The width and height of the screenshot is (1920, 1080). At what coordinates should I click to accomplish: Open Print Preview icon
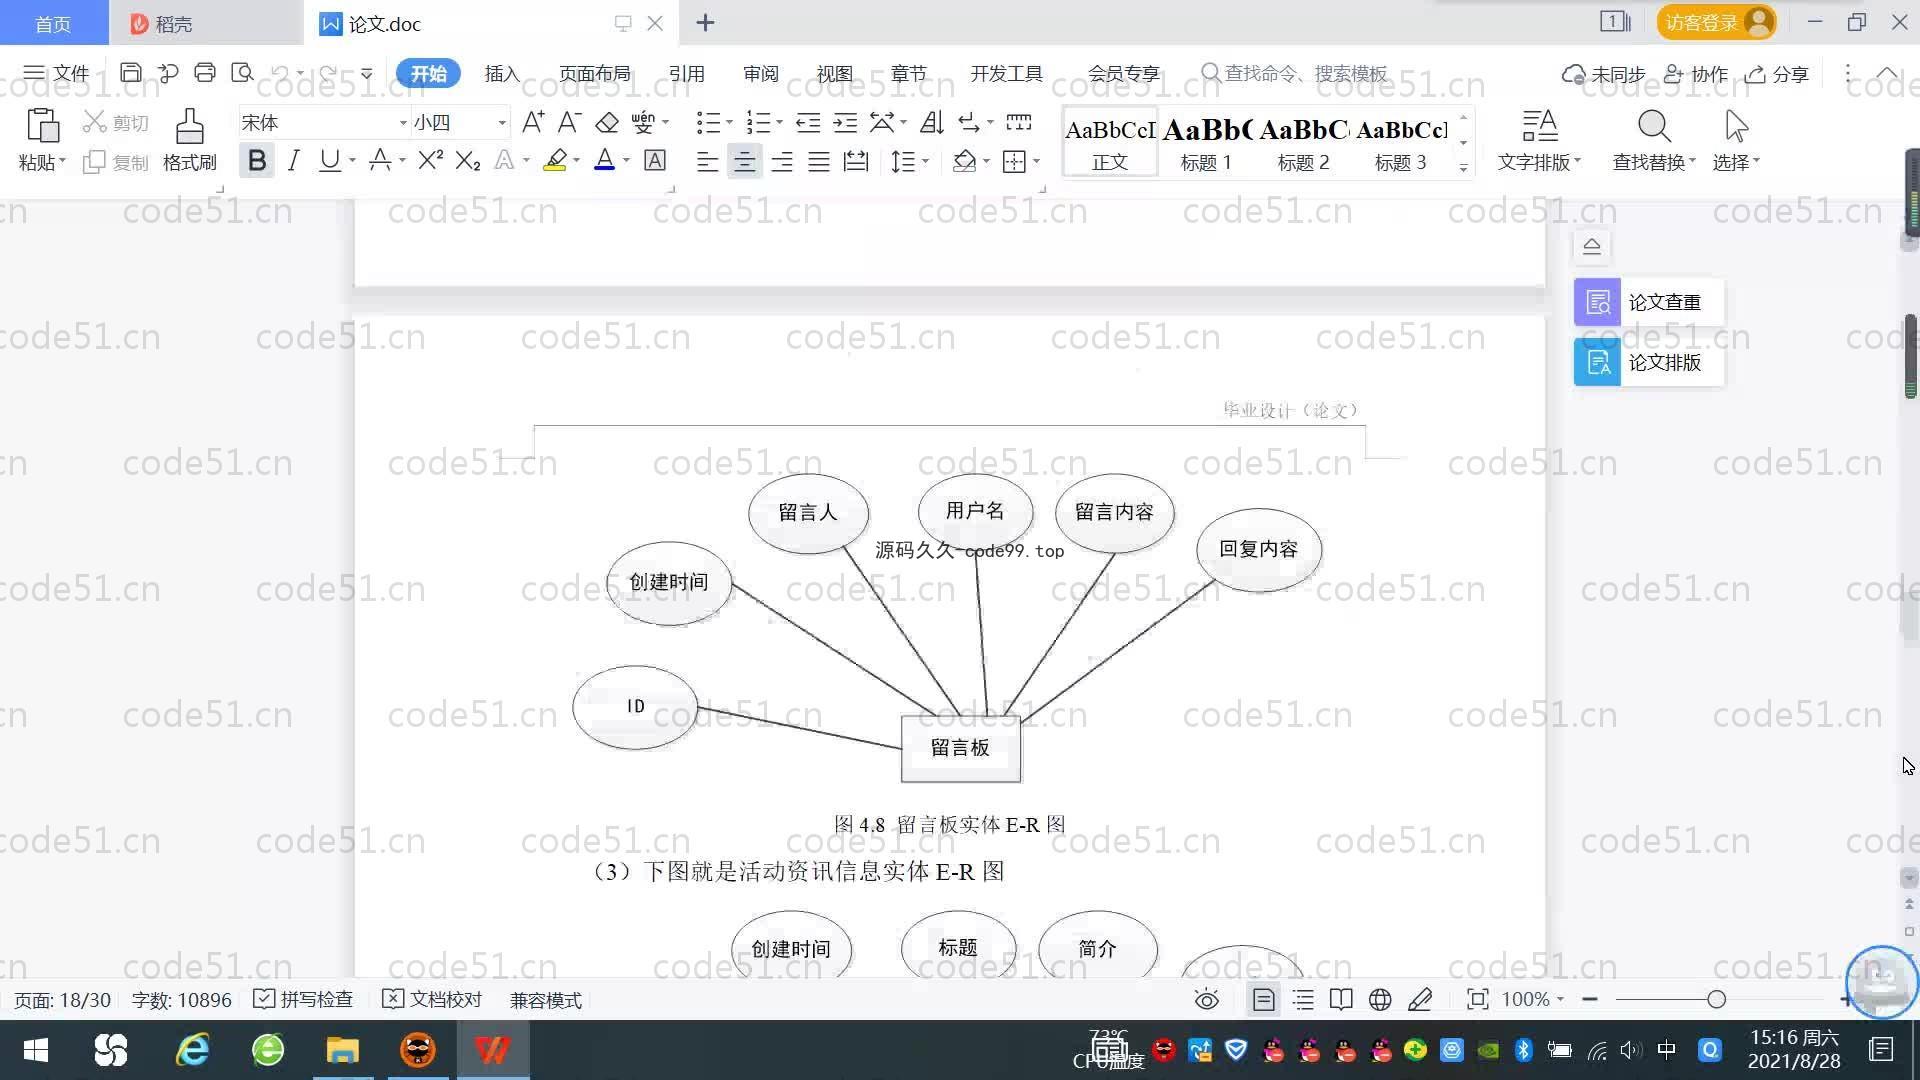[242, 73]
